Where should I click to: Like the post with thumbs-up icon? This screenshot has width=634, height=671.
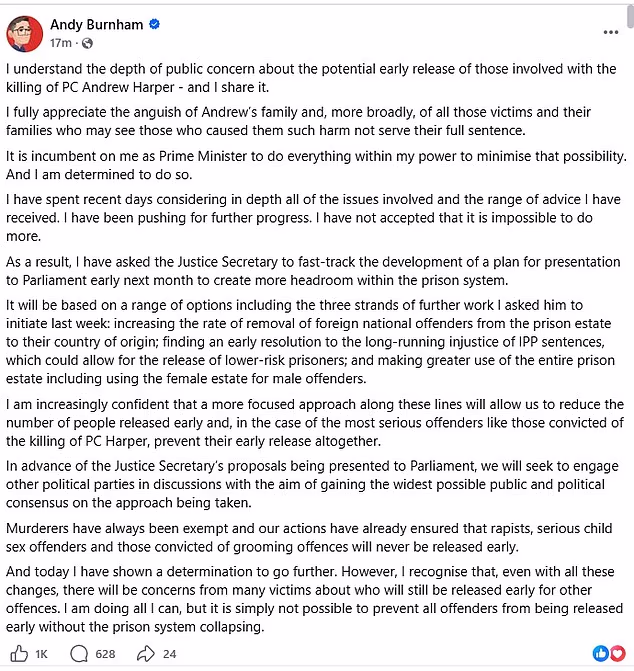[19, 654]
